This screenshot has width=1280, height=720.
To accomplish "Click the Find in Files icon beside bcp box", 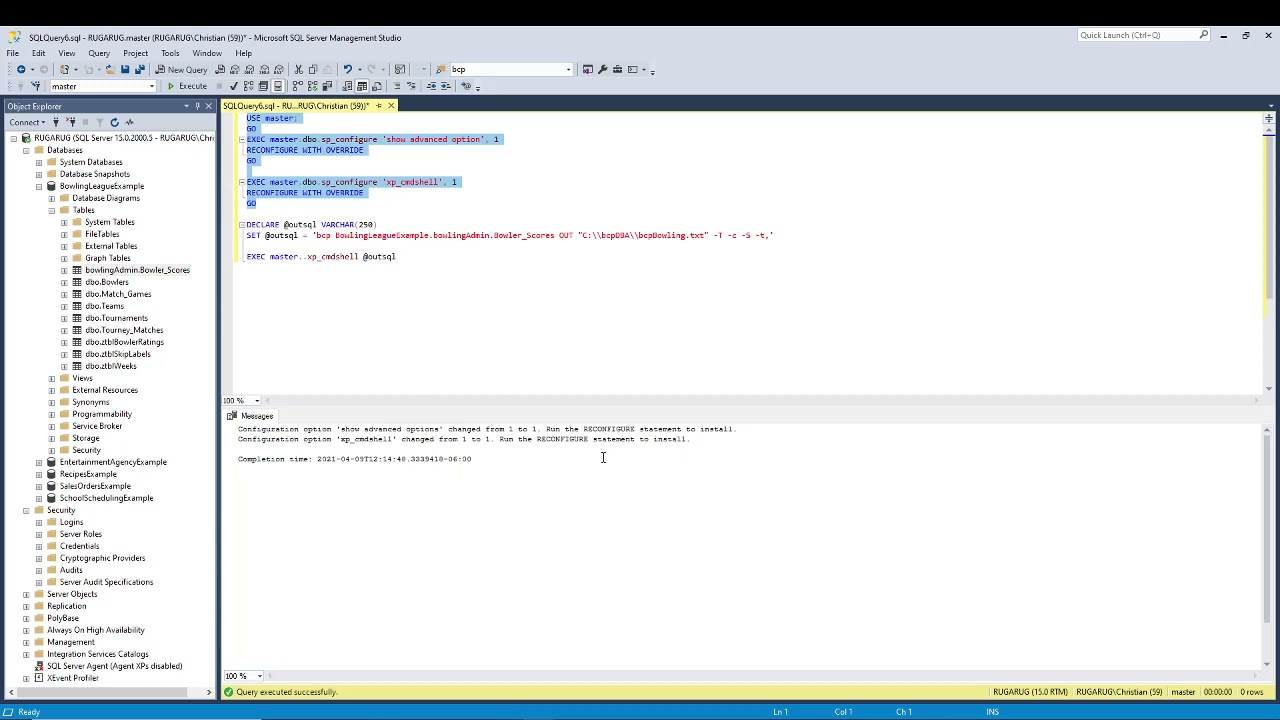I will click(x=440, y=69).
